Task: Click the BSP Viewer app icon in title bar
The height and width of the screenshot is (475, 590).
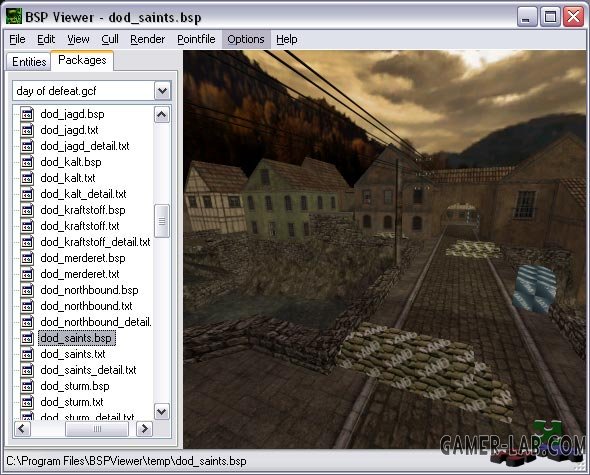Action: tap(14, 16)
